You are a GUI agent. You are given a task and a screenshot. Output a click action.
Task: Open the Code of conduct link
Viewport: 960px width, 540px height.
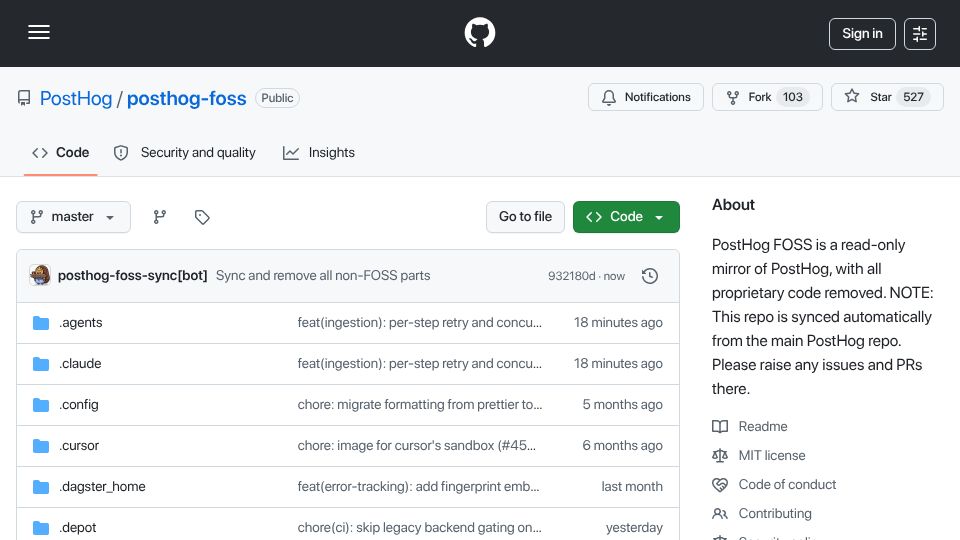[787, 484]
